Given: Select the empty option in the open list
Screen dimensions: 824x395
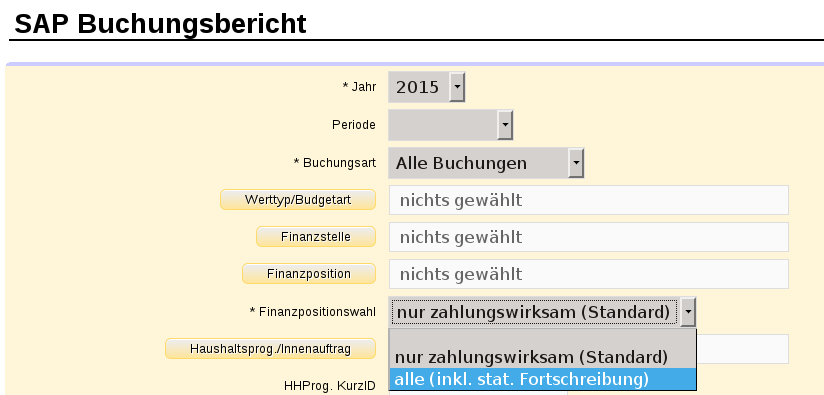Looking at the screenshot, I should (542, 338).
